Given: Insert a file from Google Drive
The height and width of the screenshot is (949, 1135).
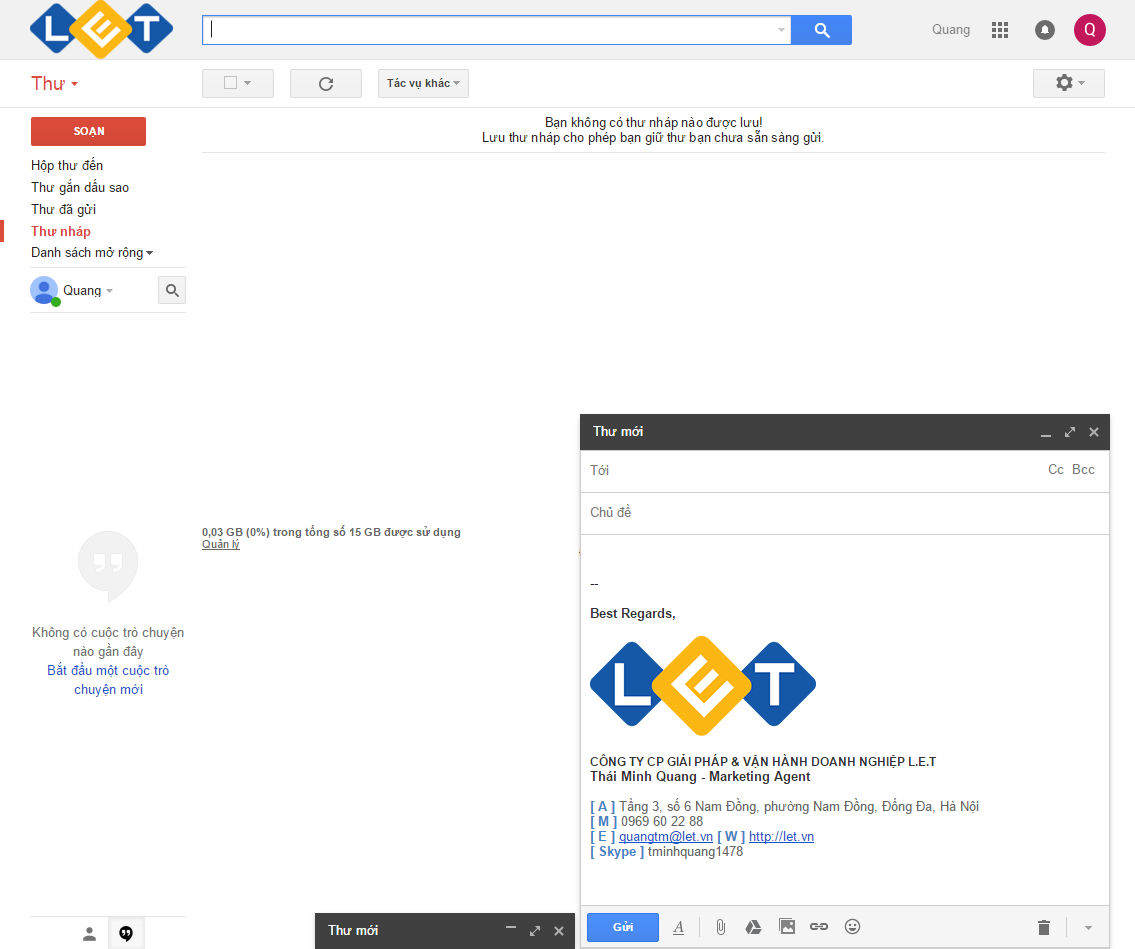Looking at the screenshot, I should click(x=754, y=927).
